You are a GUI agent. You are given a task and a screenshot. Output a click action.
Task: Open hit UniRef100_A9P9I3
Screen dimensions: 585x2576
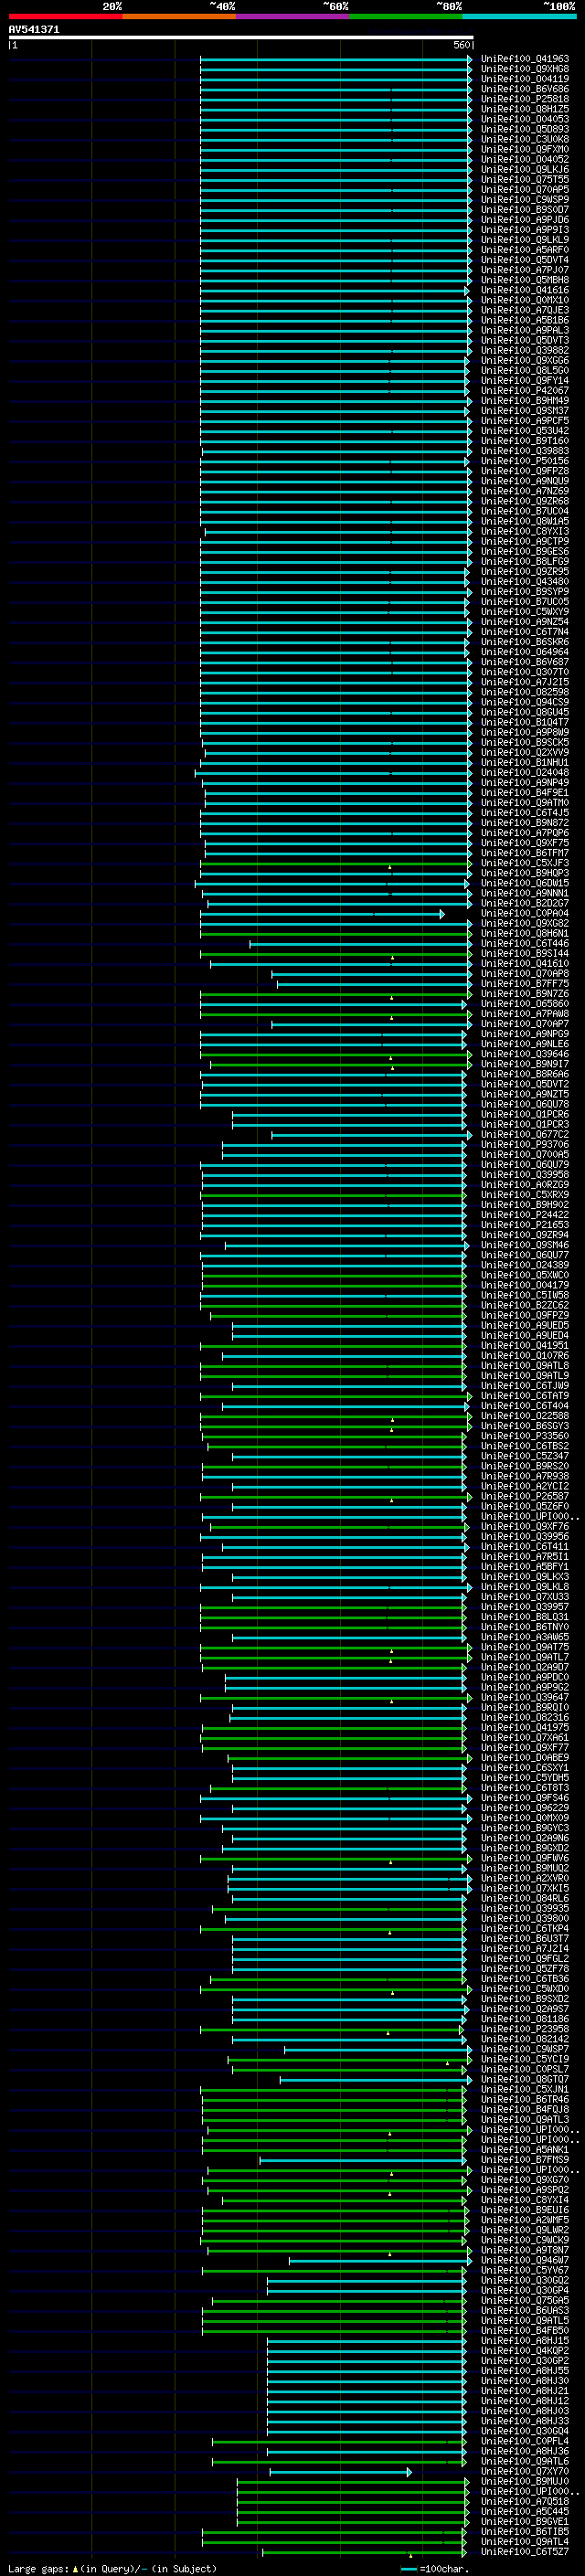525,230
